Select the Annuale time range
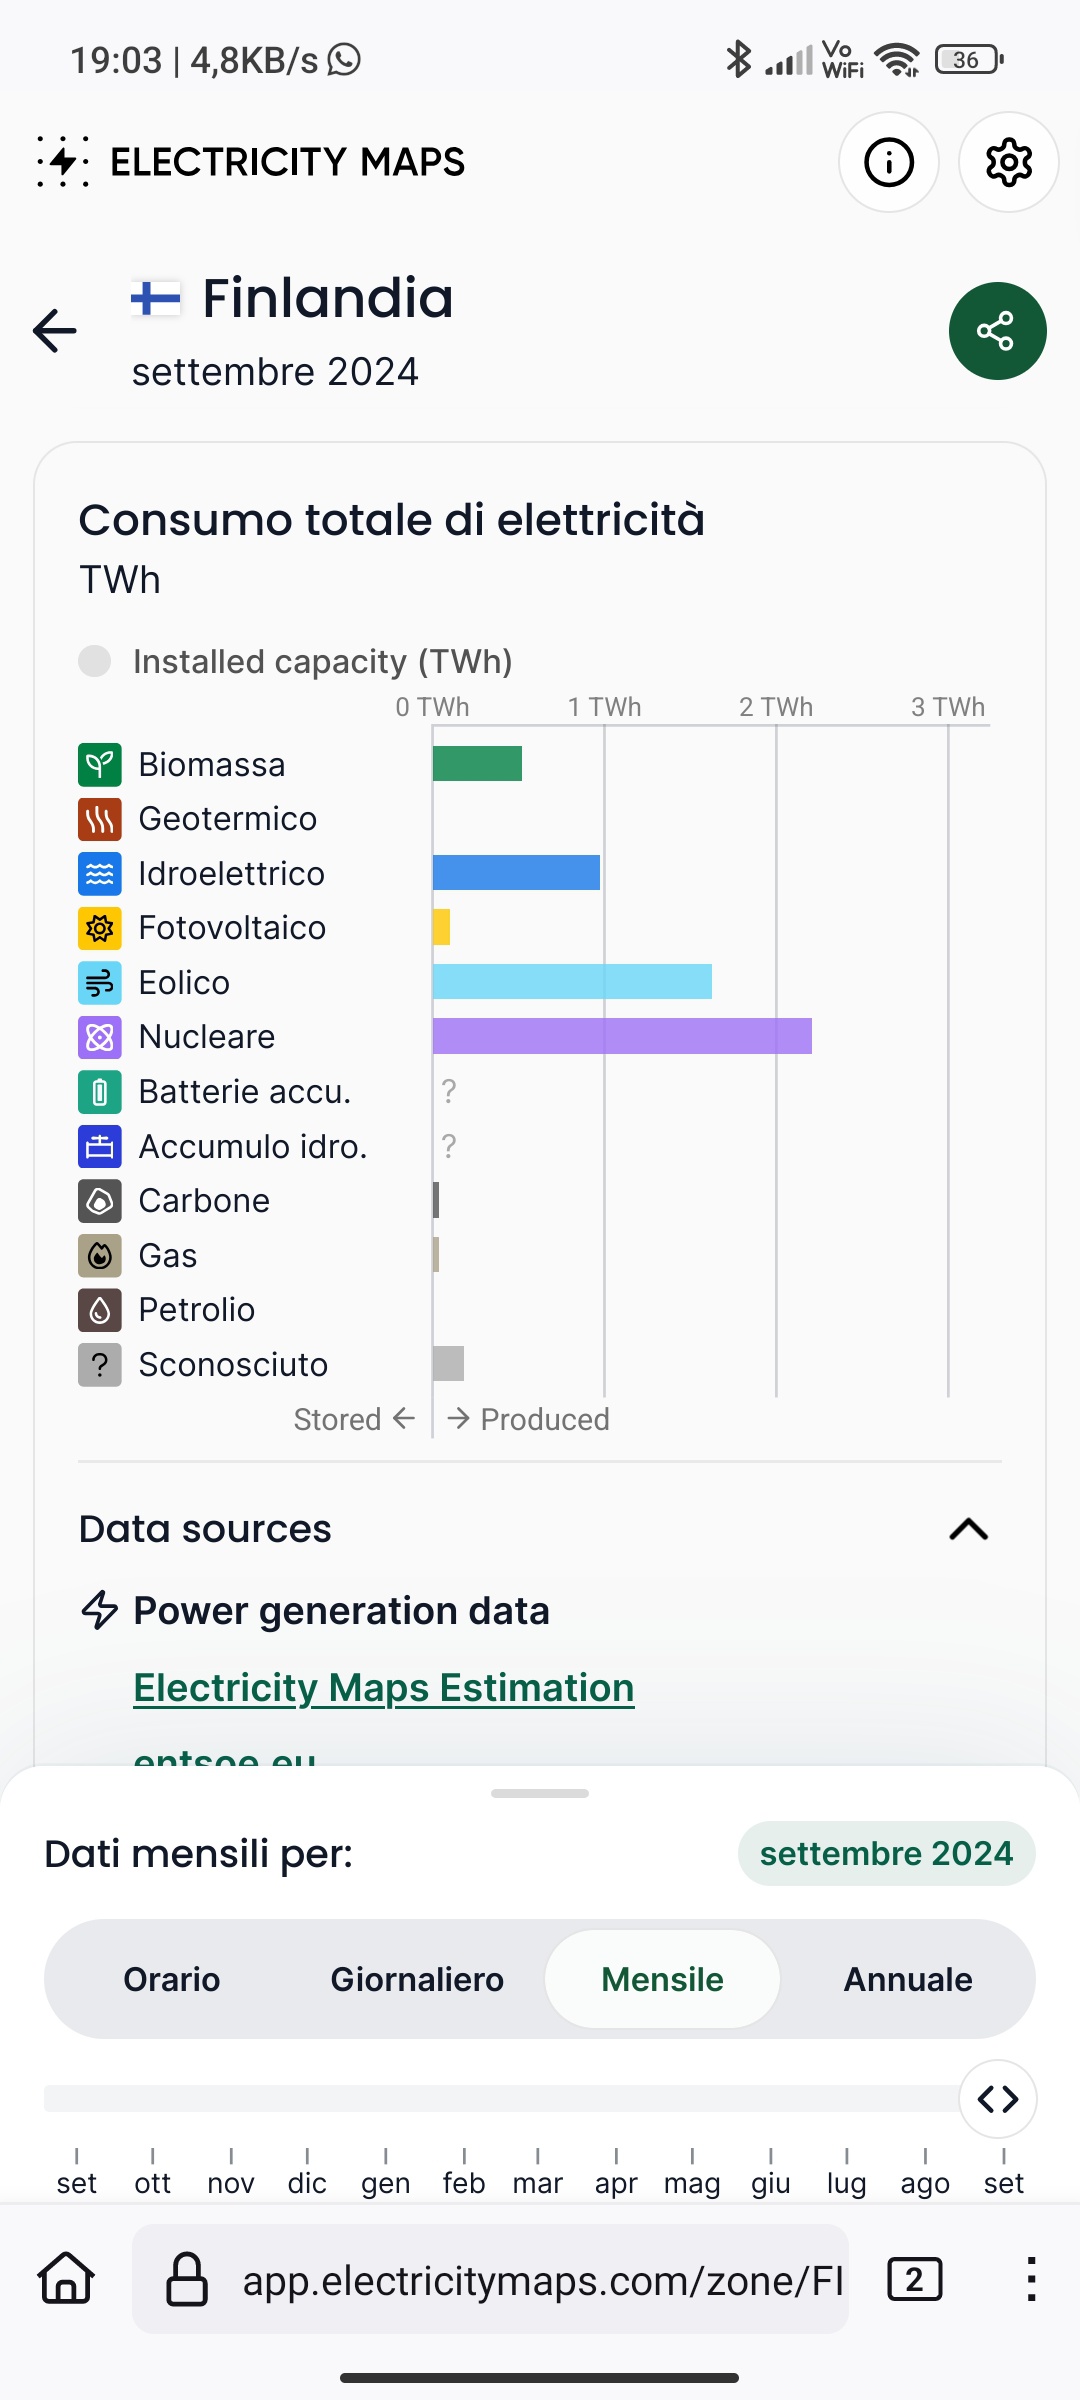This screenshot has width=1080, height=2400. click(x=908, y=1979)
